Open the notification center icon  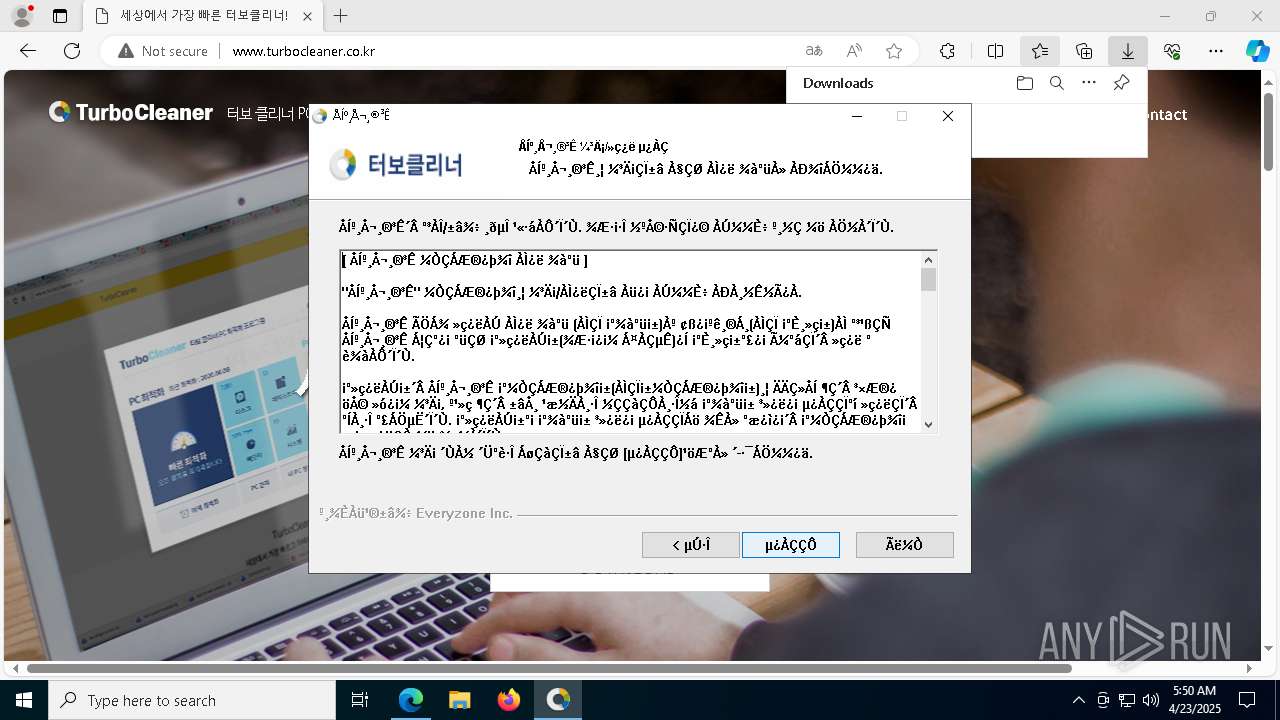click(1247, 700)
